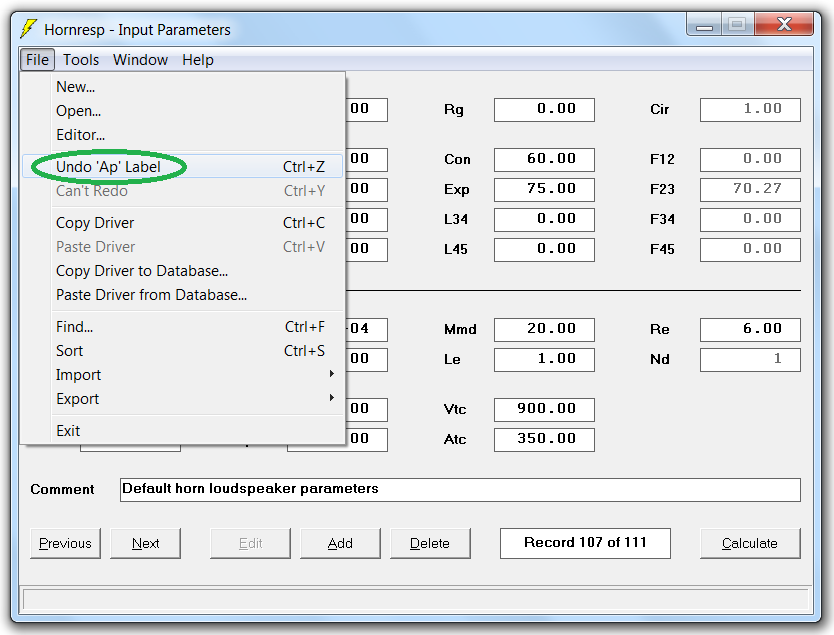834x635 pixels.
Task: Click the Rg input field
Action: point(544,110)
